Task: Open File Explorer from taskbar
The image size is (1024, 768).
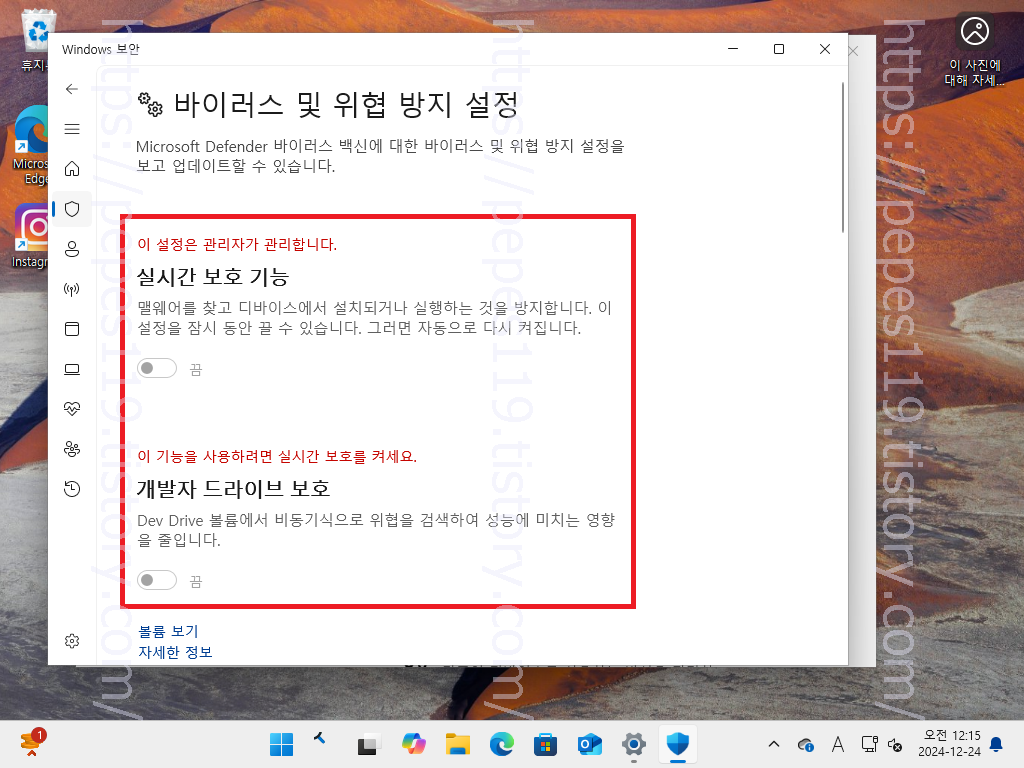Action: coord(458,744)
